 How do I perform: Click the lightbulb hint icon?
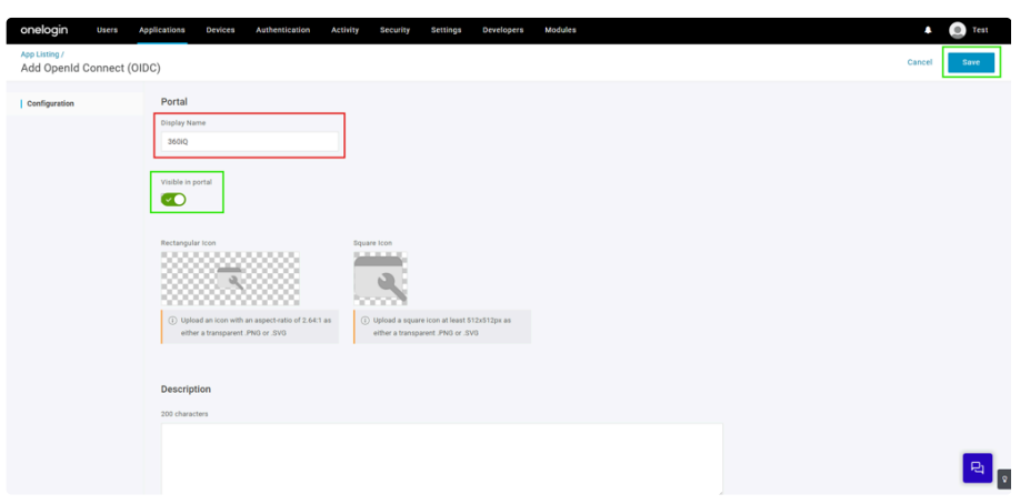(x=1004, y=477)
